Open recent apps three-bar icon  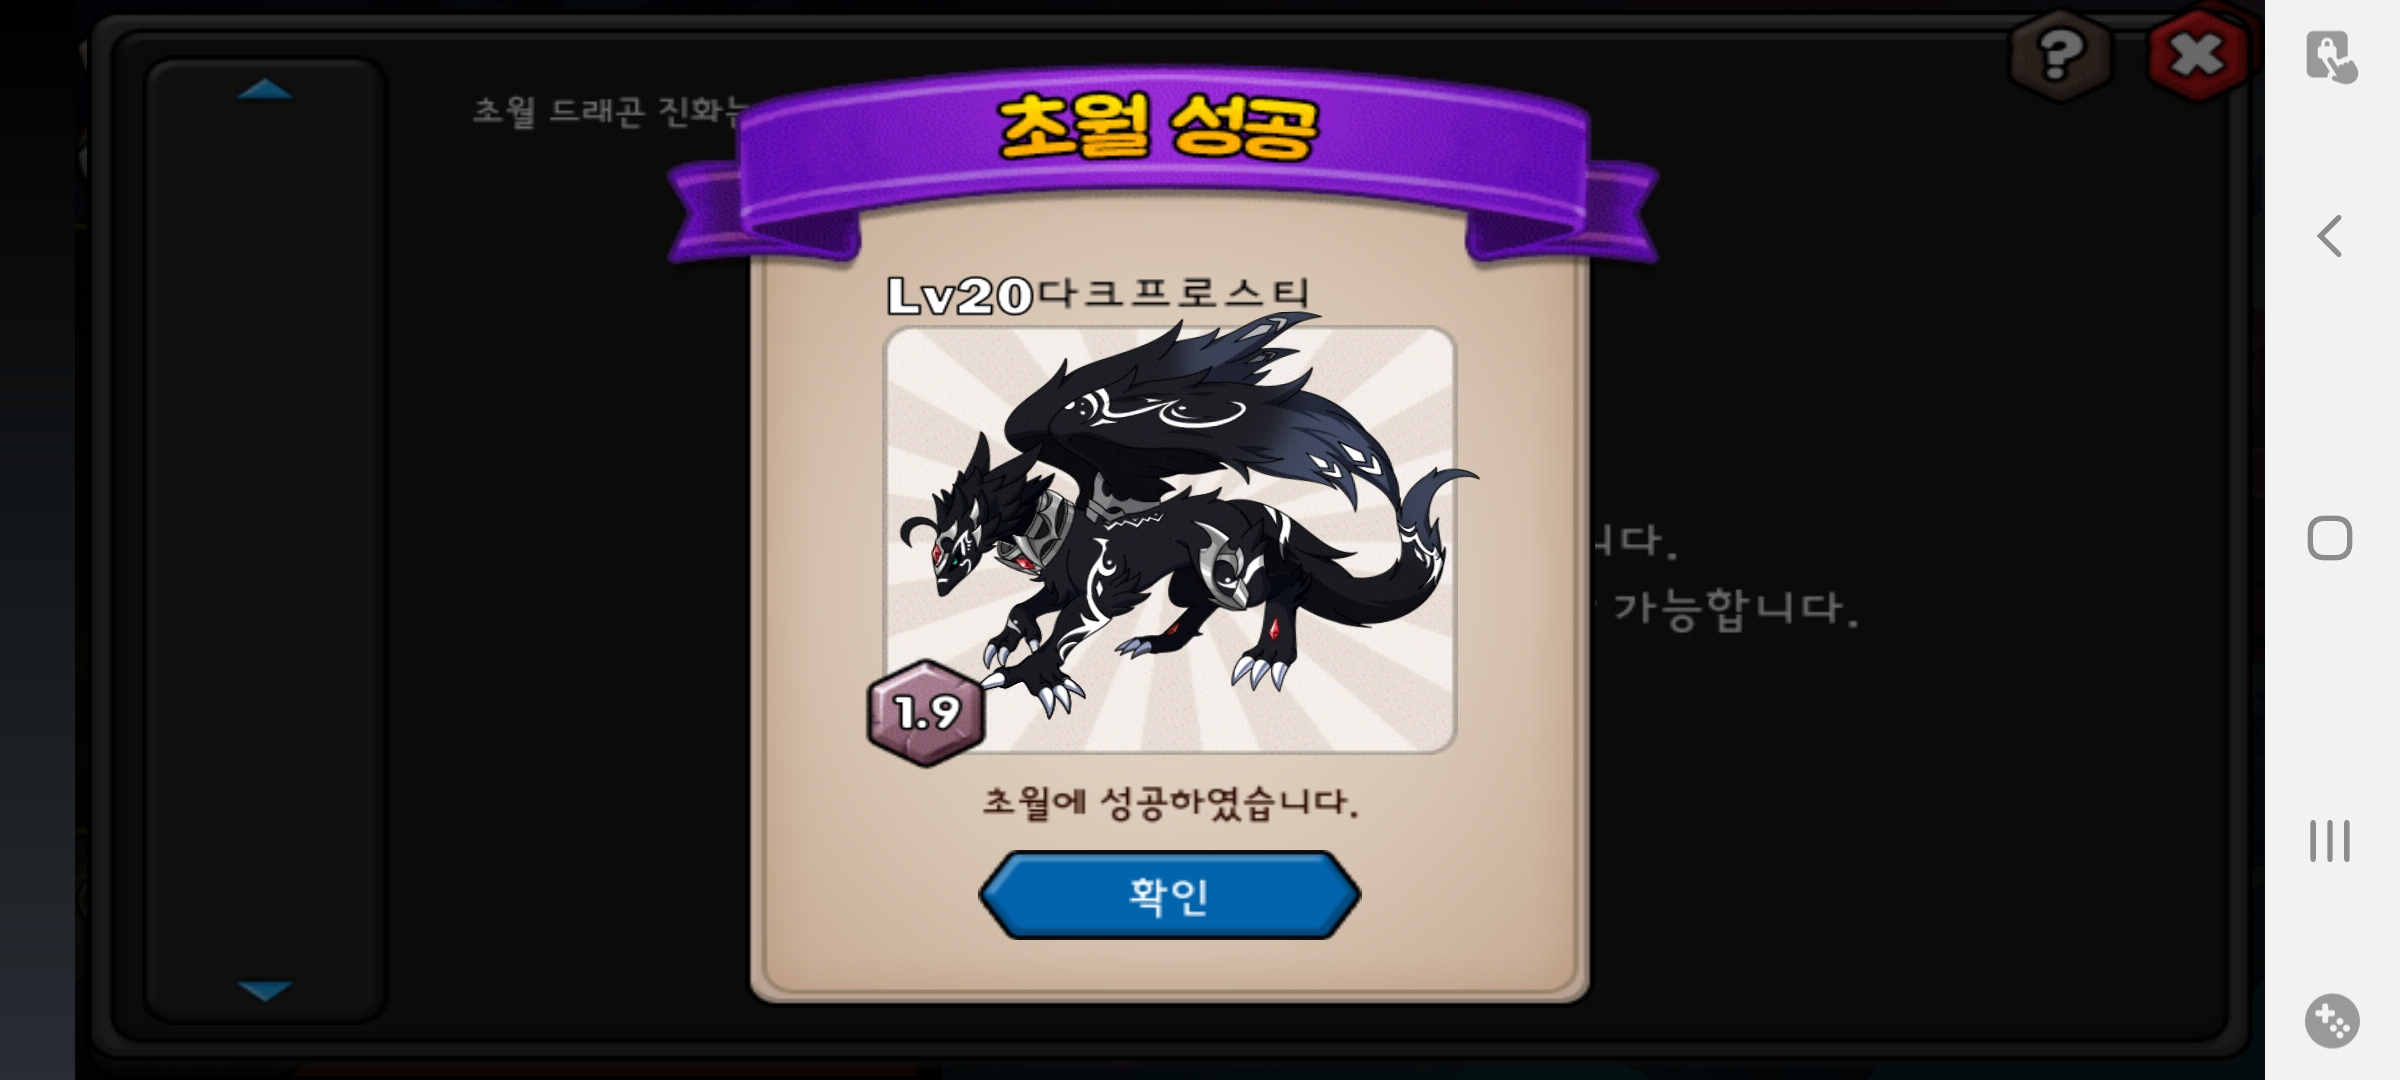[x=2330, y=841]
